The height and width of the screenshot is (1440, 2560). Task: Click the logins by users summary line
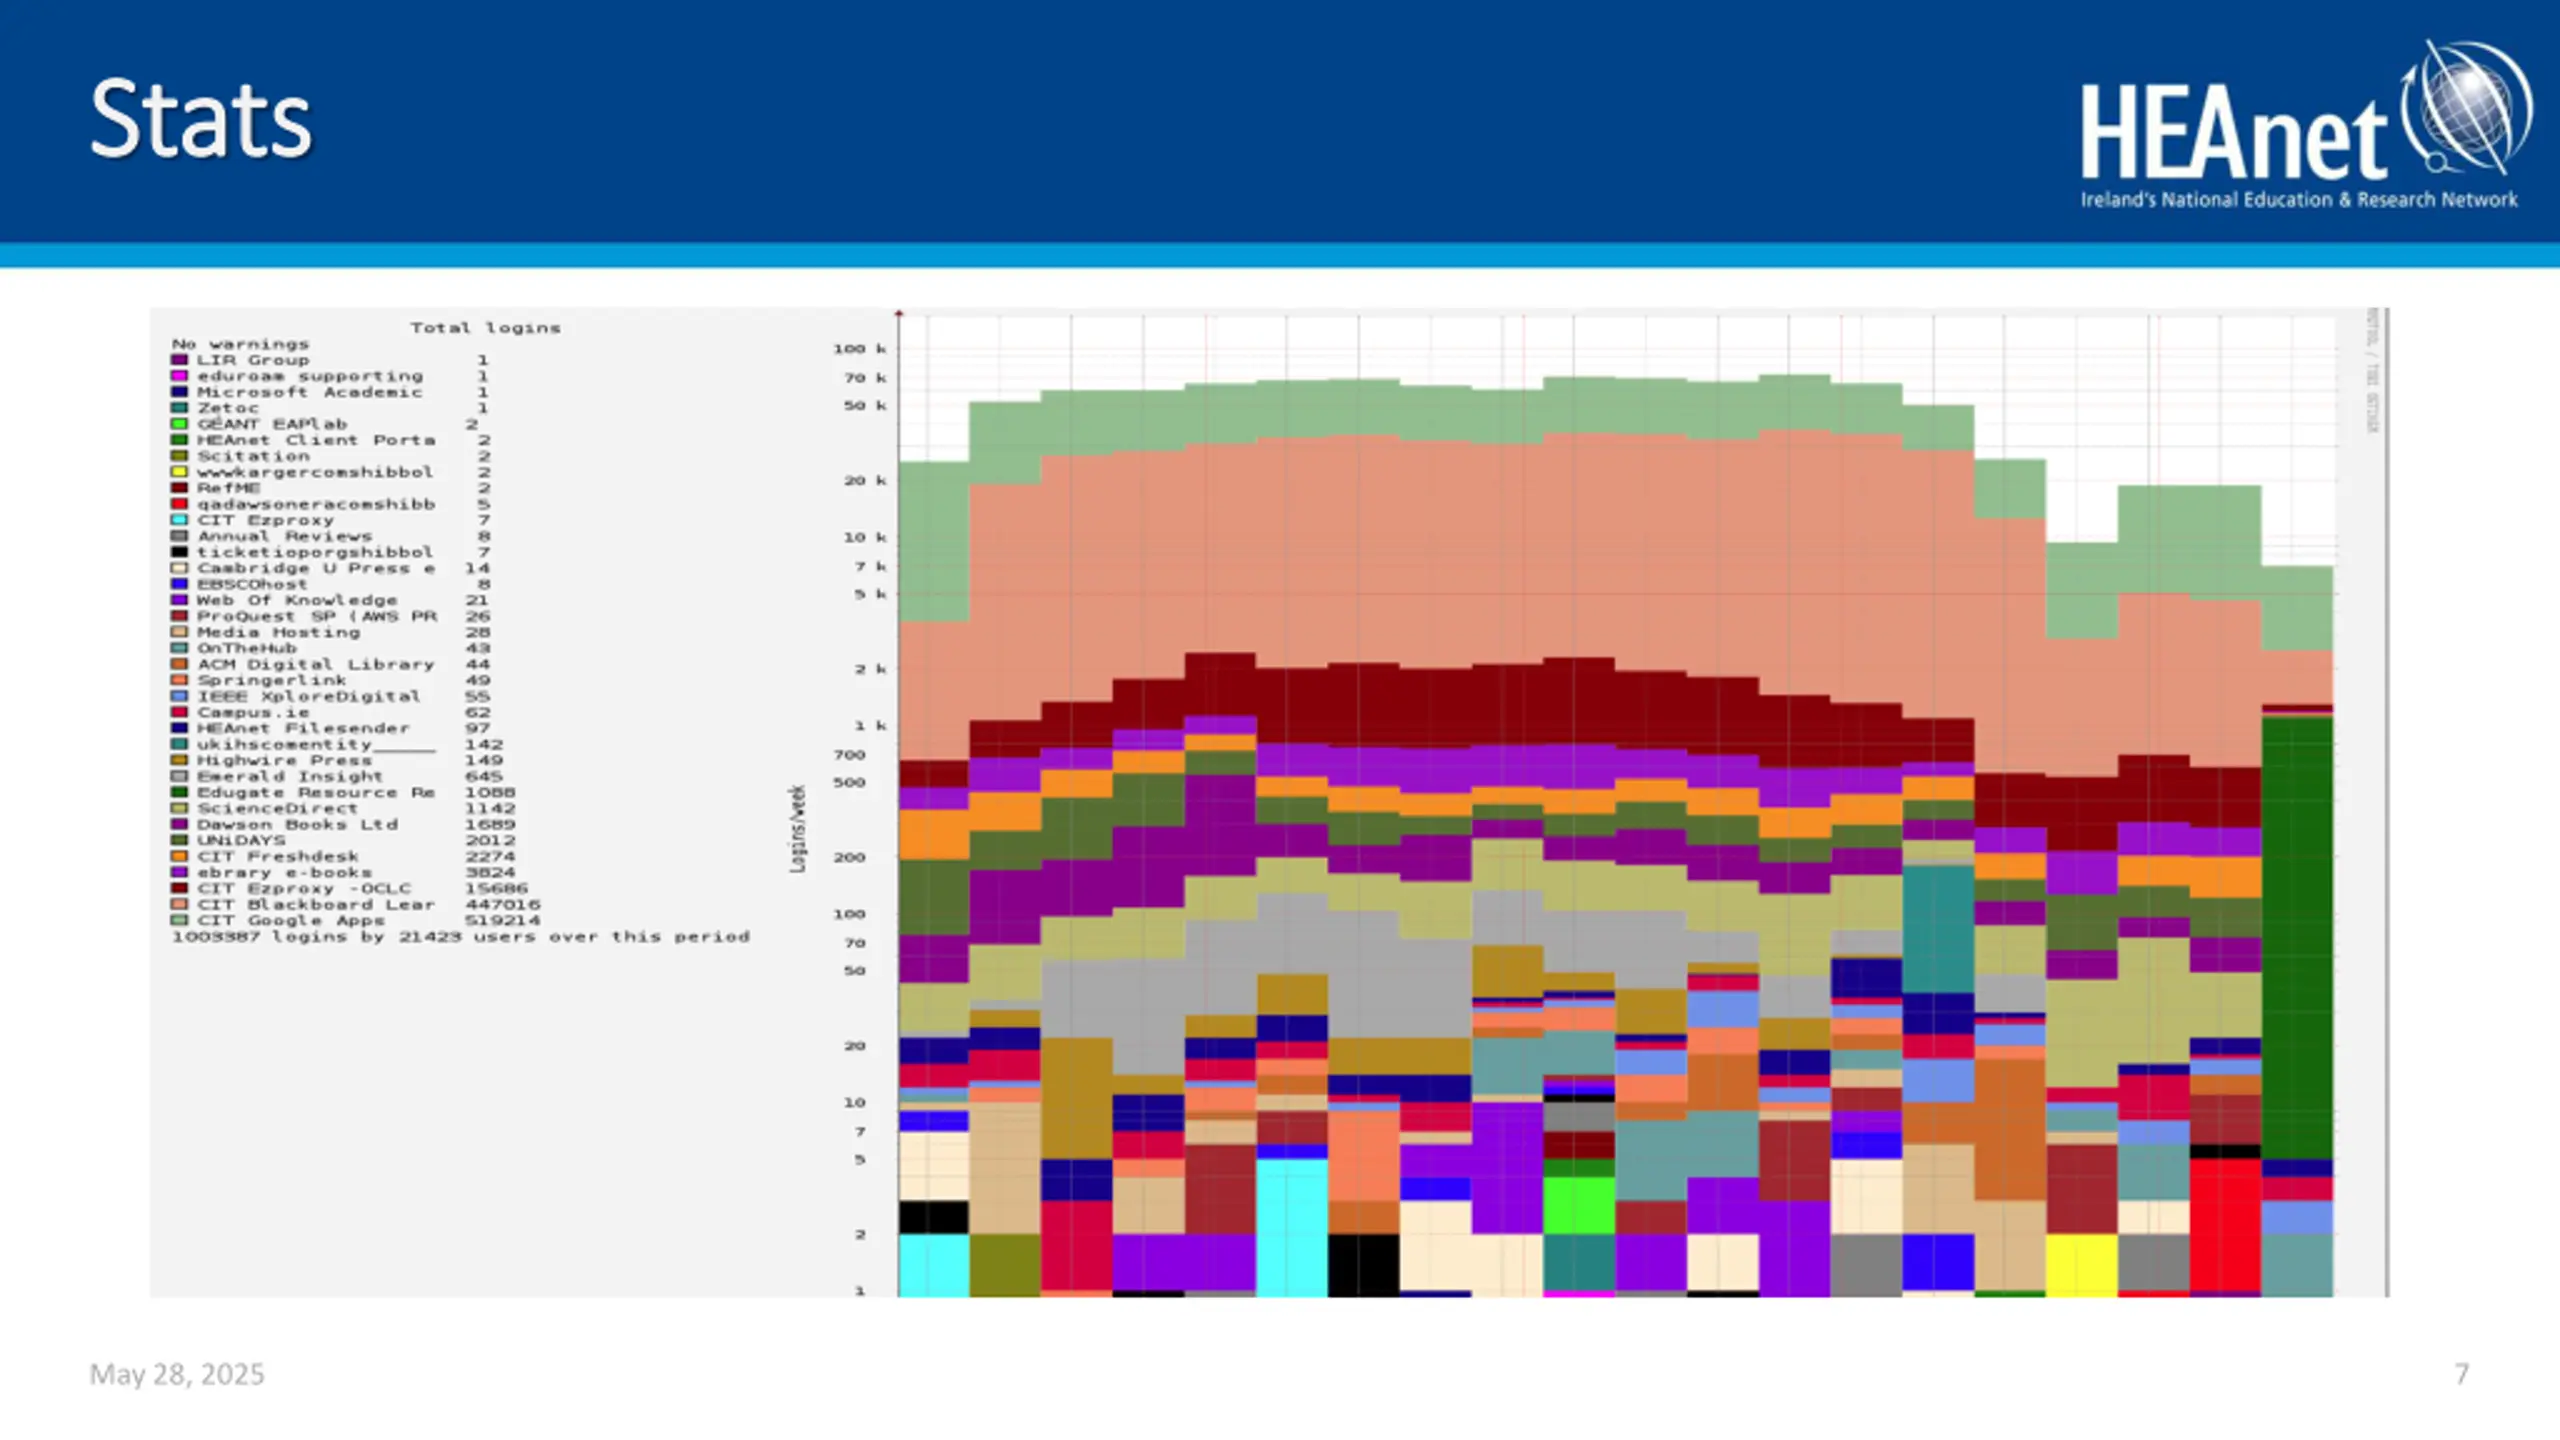point(461,937)
